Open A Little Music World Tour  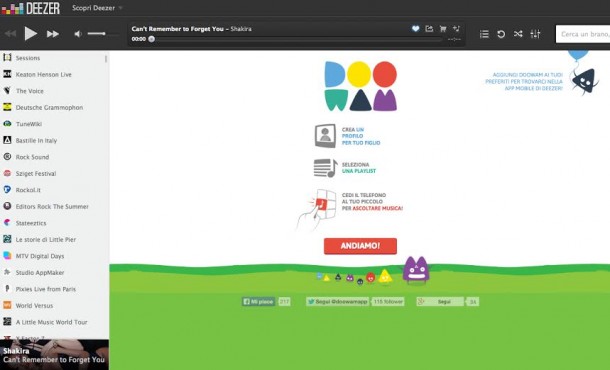pyautogui.click(x=51, y=322)
